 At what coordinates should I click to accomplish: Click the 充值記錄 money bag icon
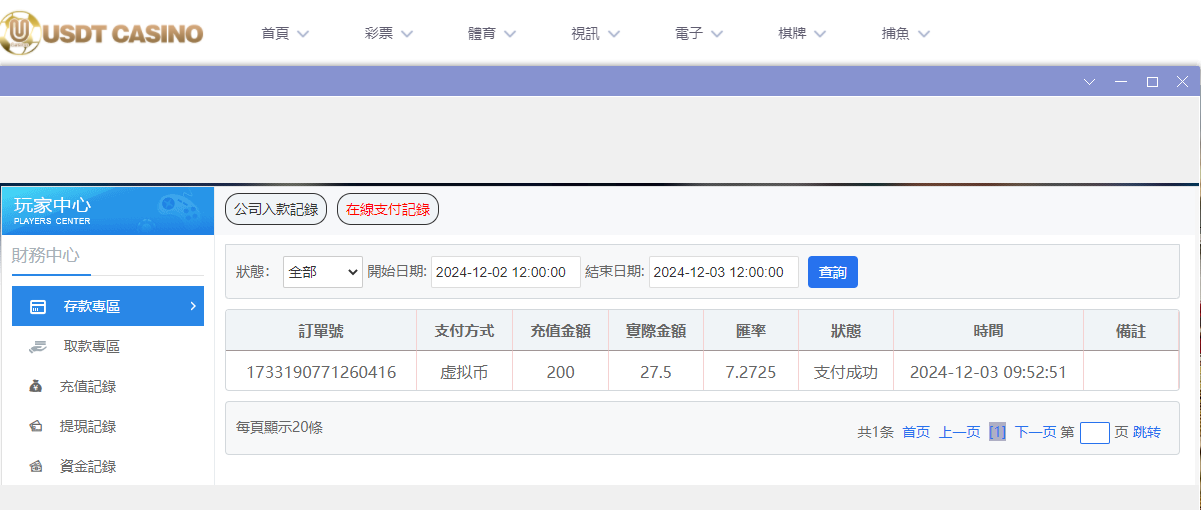(x=36, y=387)
